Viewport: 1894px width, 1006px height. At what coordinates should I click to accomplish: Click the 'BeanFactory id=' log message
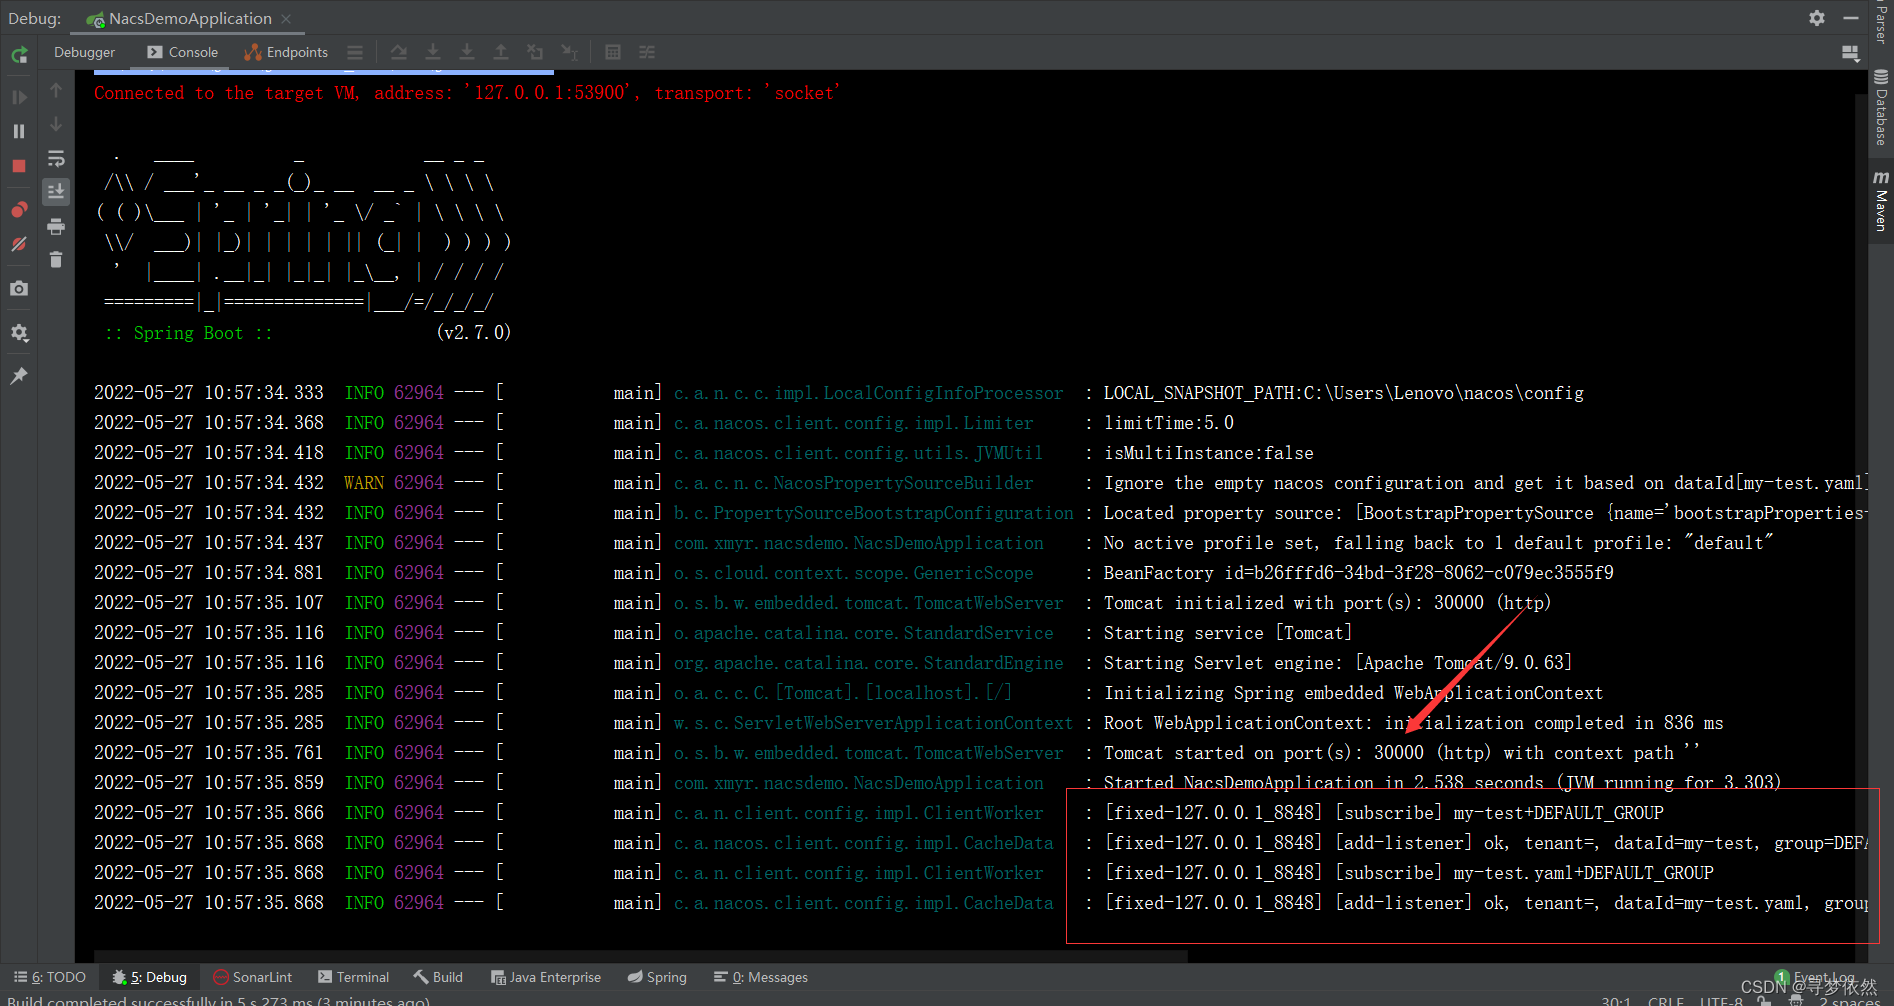[1358, 573]
